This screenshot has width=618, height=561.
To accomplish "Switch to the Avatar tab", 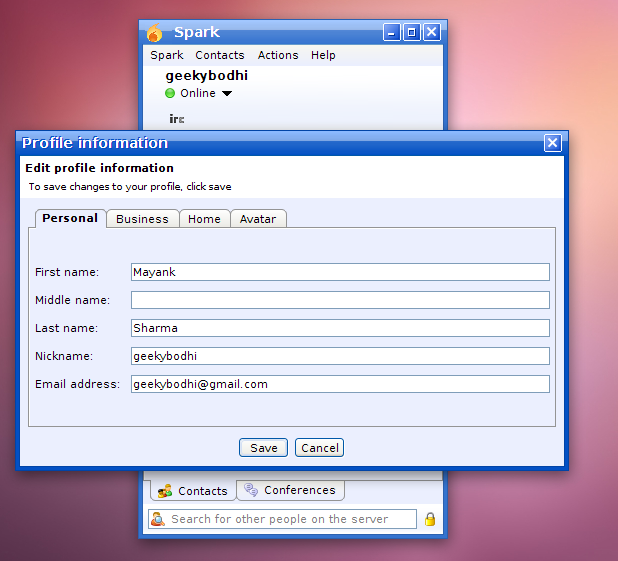I will click(x=258, y=219).
